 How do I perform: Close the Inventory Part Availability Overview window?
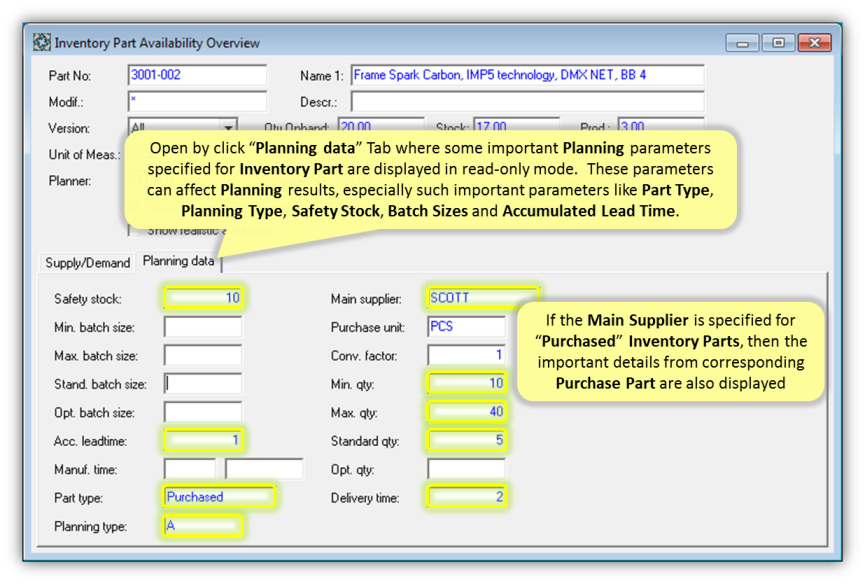814,42
